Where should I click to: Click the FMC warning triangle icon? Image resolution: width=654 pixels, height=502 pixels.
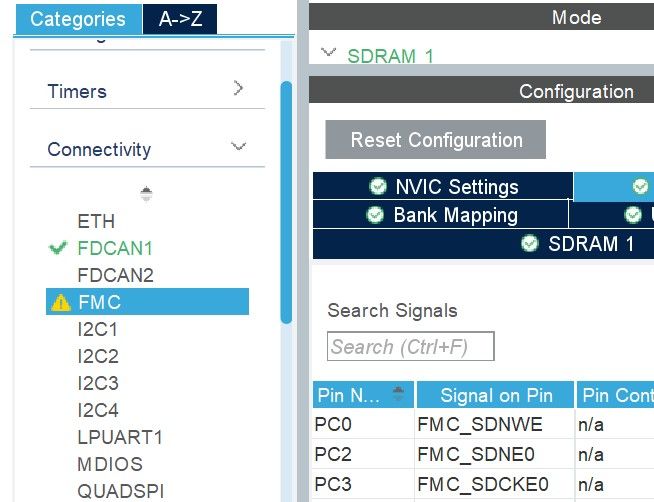point(60,302)
